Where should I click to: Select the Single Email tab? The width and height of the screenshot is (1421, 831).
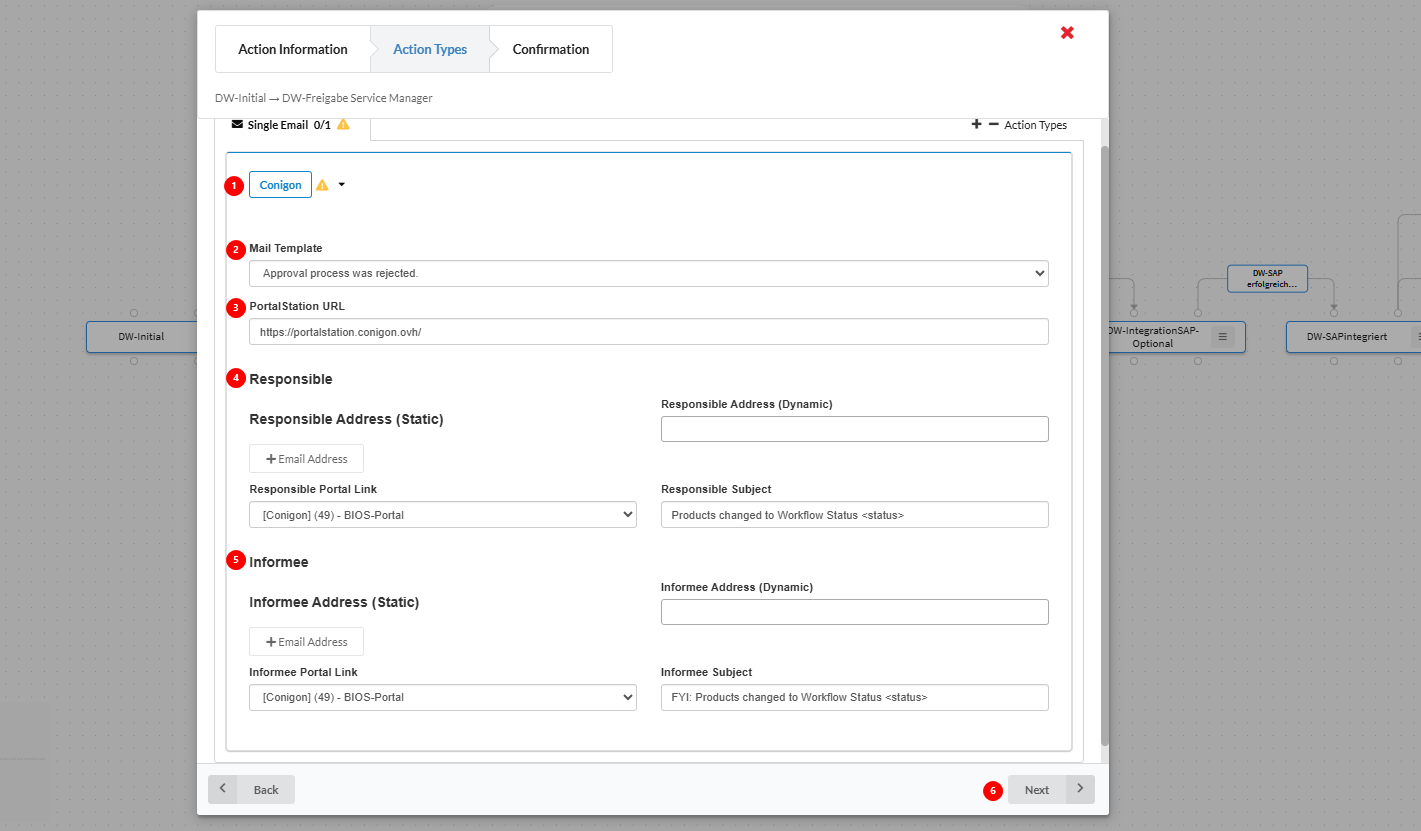coord(288,125)
